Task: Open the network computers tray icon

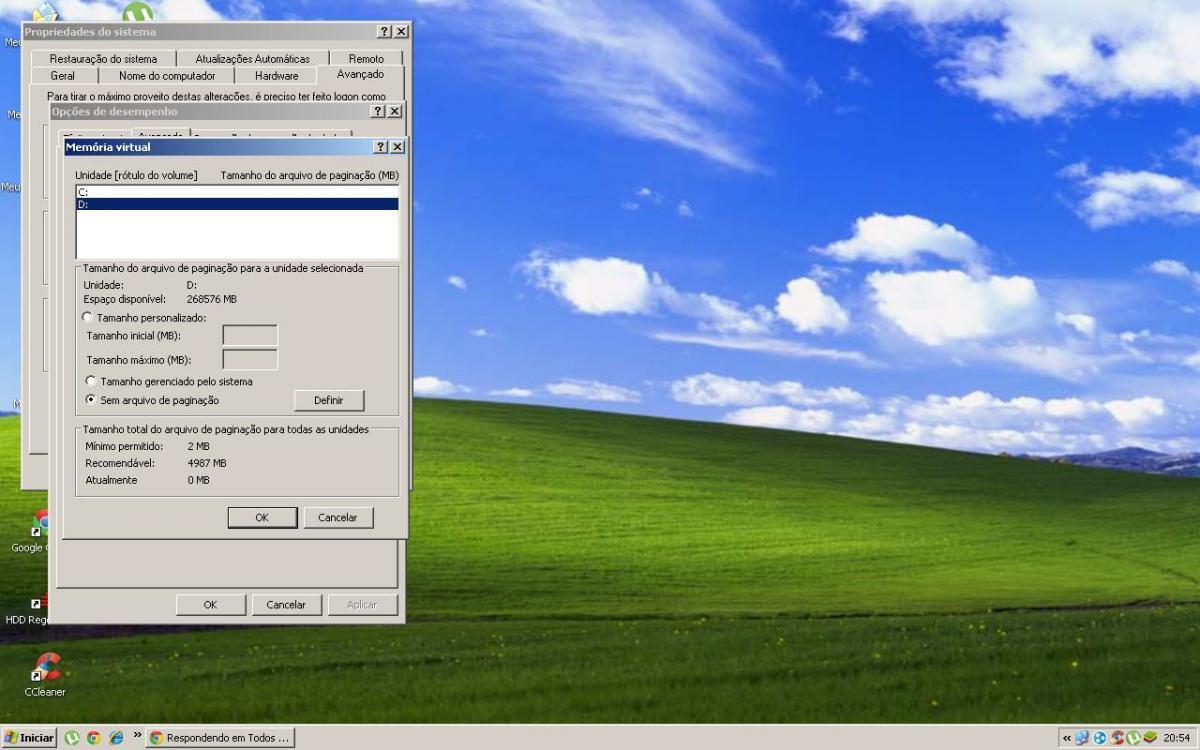Action: pyautogui.click(x=1082, y=738)
